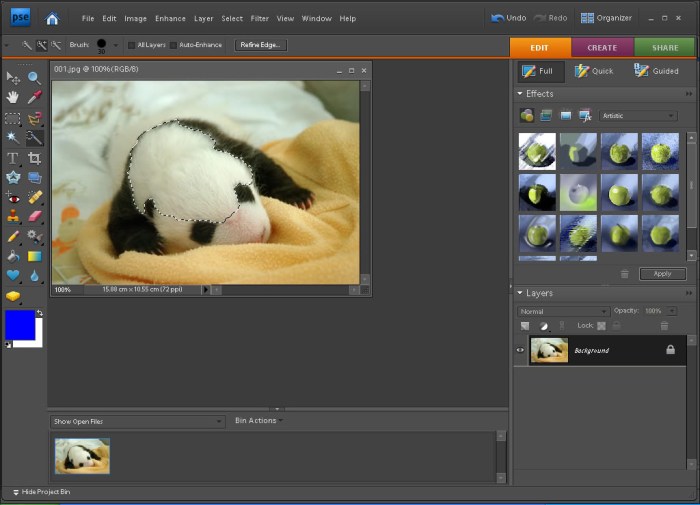
Task: Toggle the Auto-Enhance checkbox
Action: (x=173, y=45)
